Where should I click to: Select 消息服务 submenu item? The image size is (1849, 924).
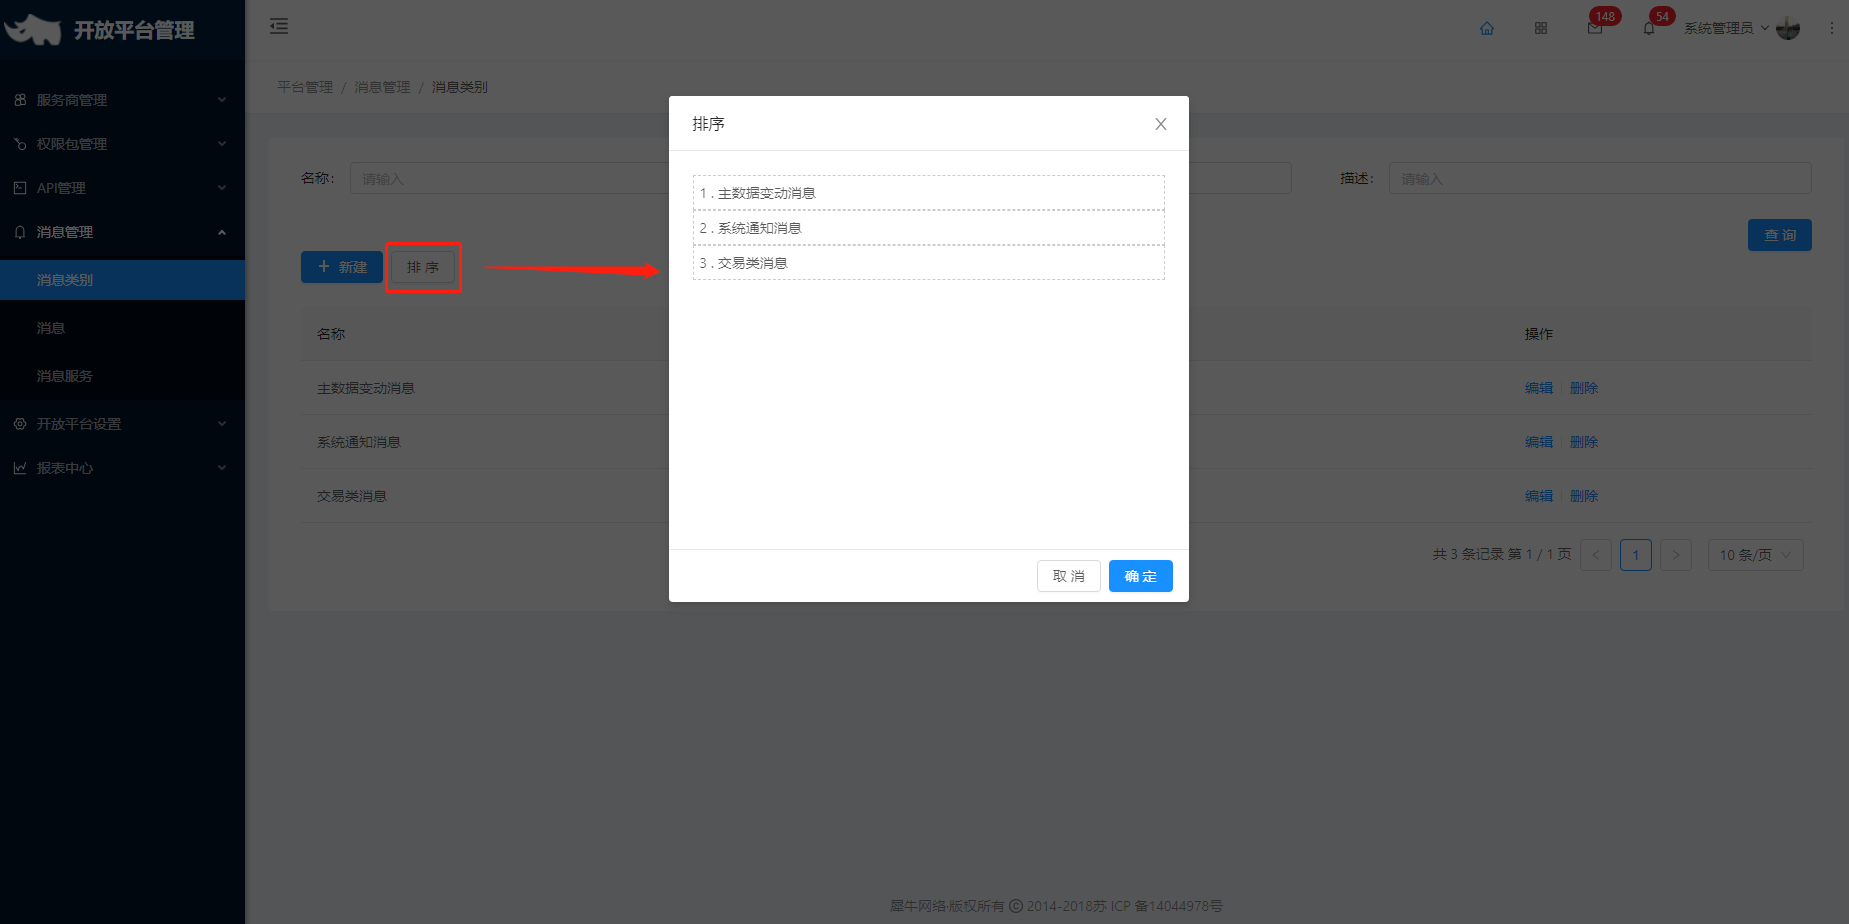pyautogui.click(x=122, y=376)
